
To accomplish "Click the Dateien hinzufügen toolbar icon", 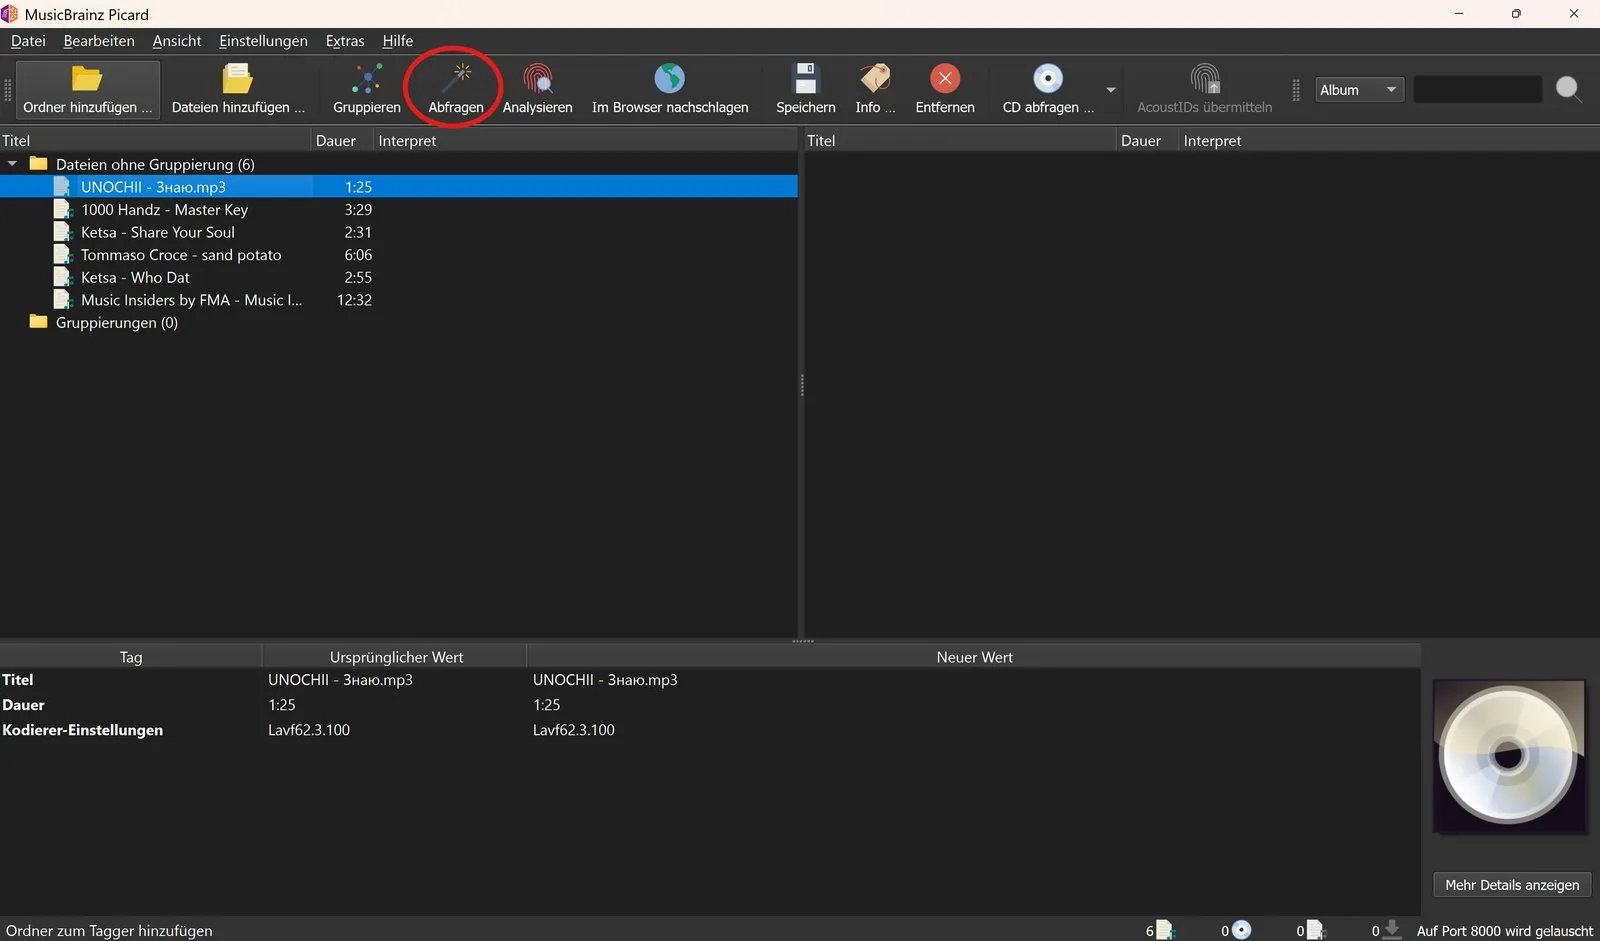I will [x=237, y=78].
